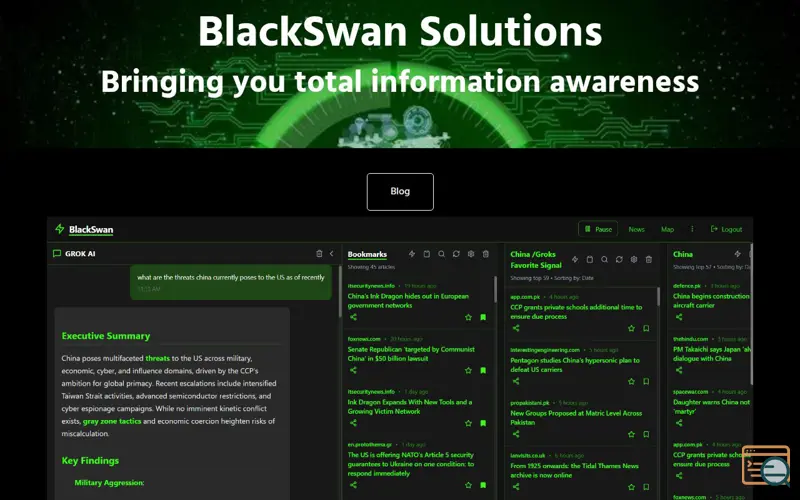This screenshot has width=800, height=500.
Task: Click the lightning icon in Bookmarks column
Action: coord(412,254)
